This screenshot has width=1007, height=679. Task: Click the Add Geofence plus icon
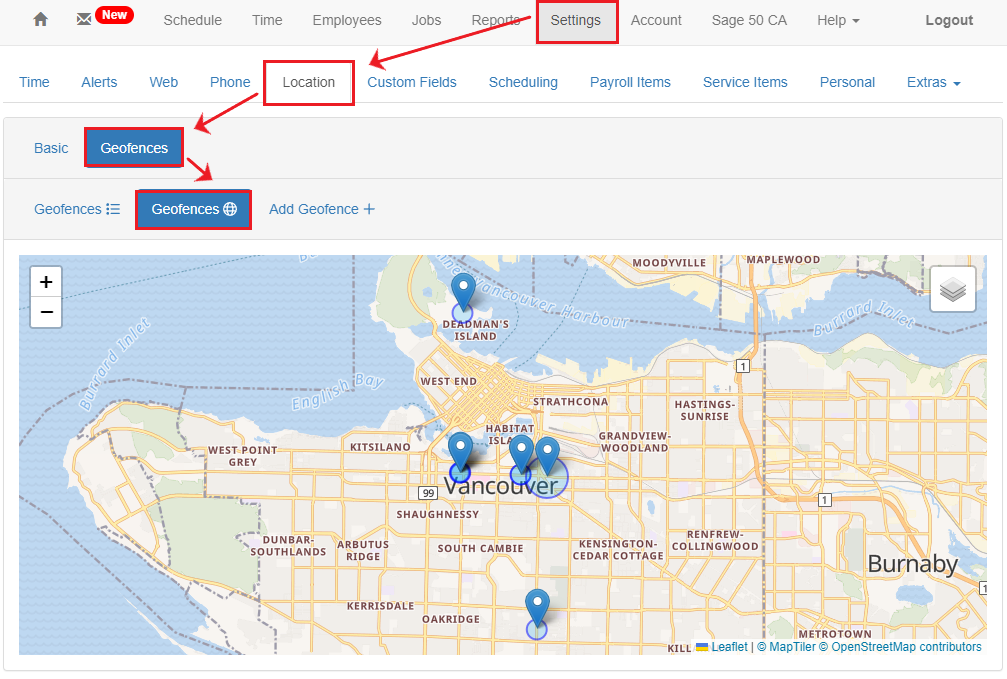[x=368, y=208]
